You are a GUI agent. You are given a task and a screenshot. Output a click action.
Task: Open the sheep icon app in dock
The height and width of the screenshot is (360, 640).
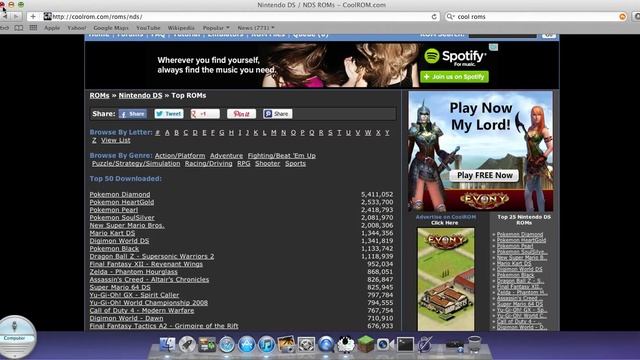pyautogui.click(x=346, y=344)
